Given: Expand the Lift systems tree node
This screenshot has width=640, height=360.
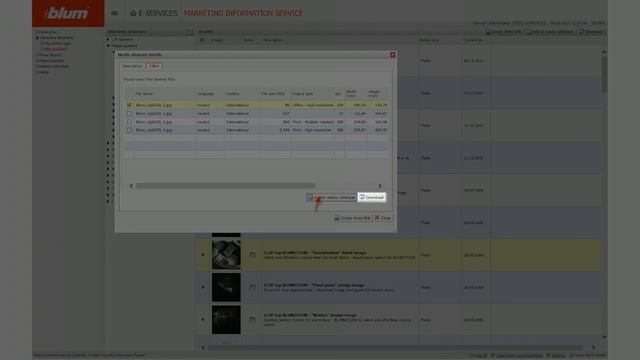Looking at the screenshot, I should 108,40.
